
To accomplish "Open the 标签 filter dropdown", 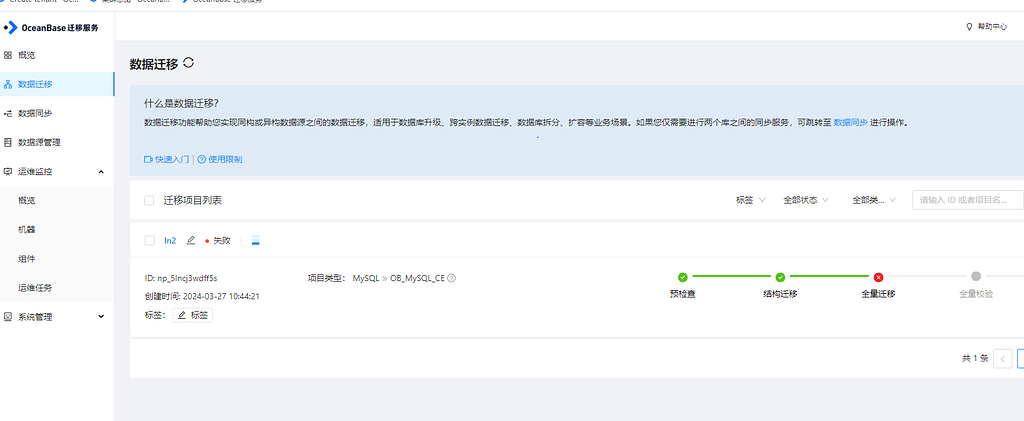I will pos(750,200).
